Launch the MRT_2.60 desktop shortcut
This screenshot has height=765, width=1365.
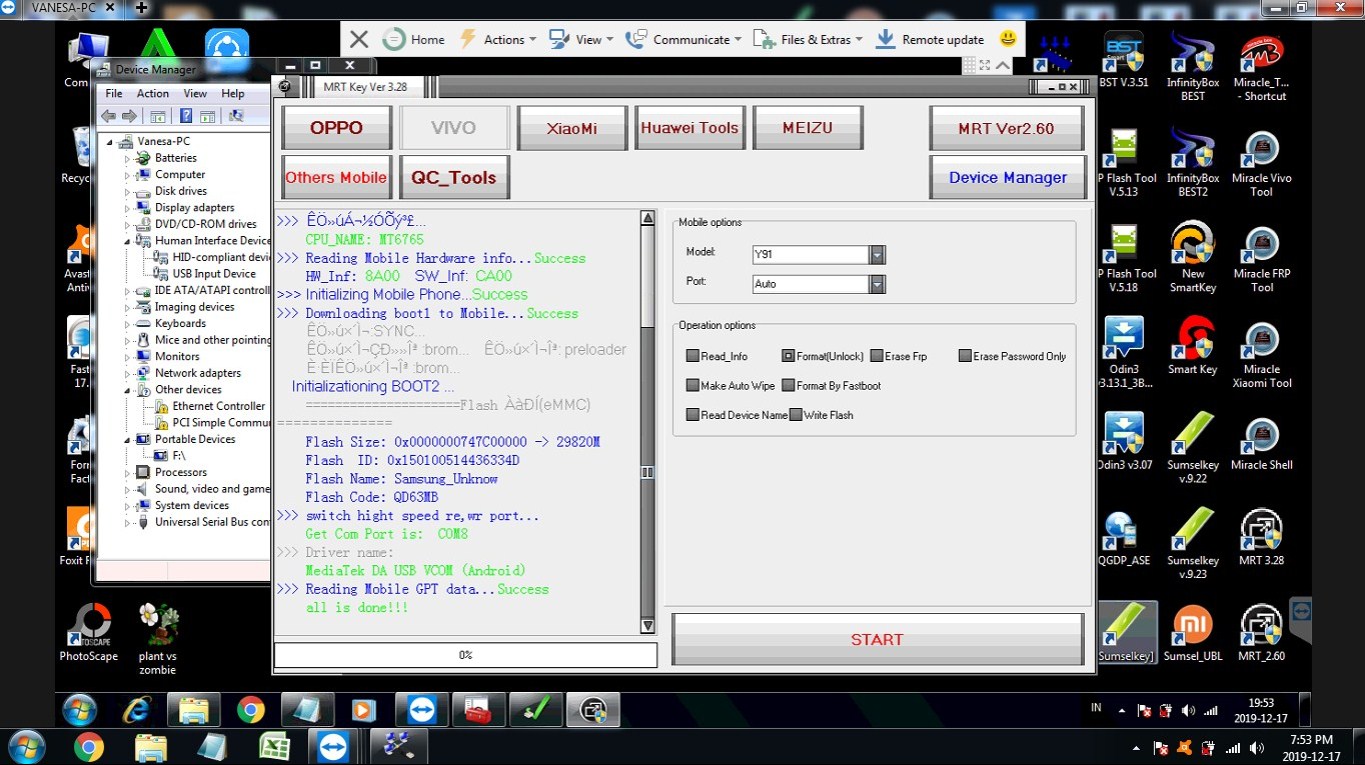[1261, 634]
